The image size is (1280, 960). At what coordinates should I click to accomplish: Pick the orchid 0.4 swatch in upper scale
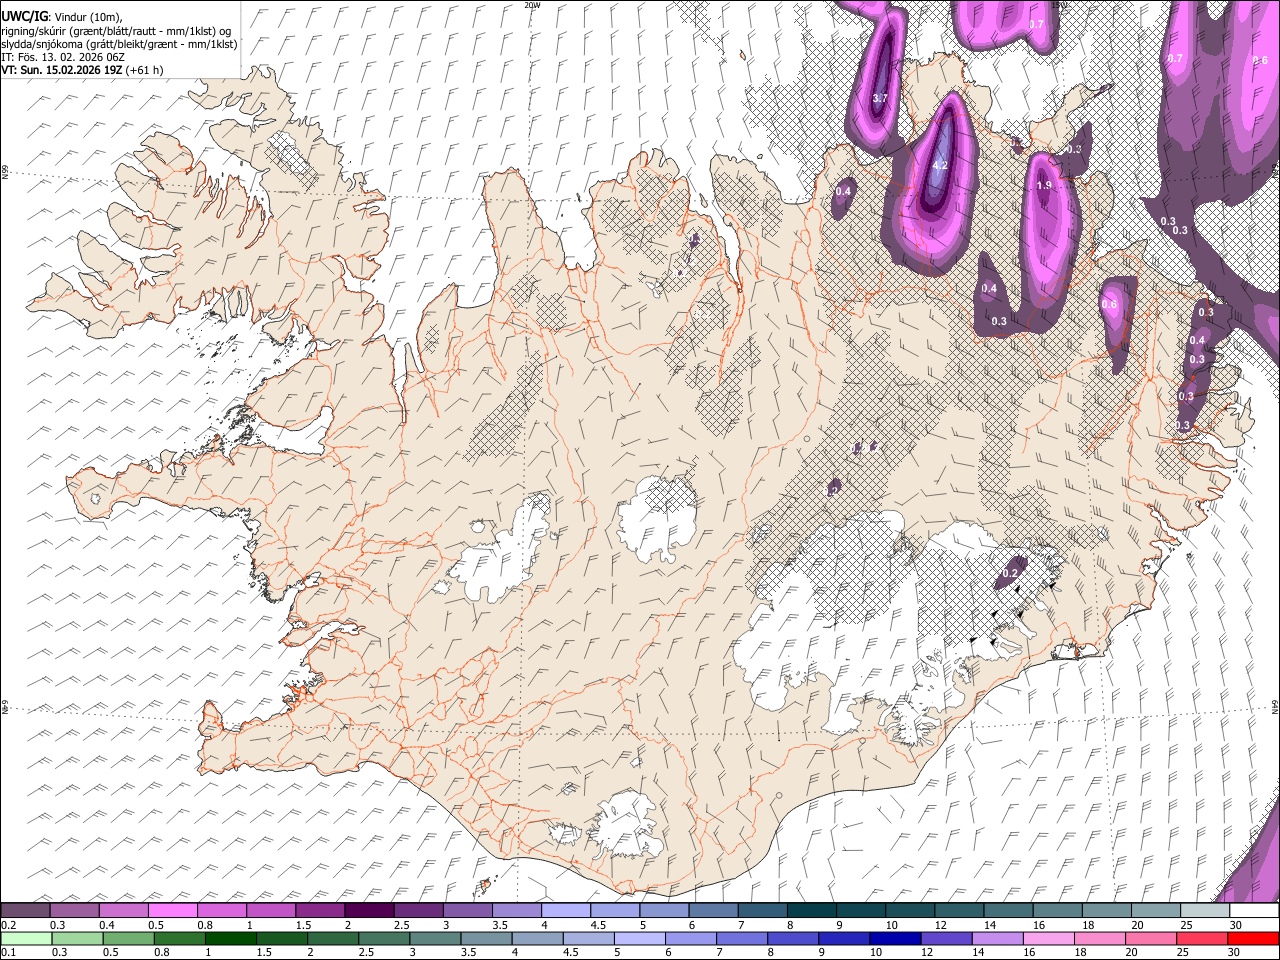pyautogui.click(x=123, y=911)
